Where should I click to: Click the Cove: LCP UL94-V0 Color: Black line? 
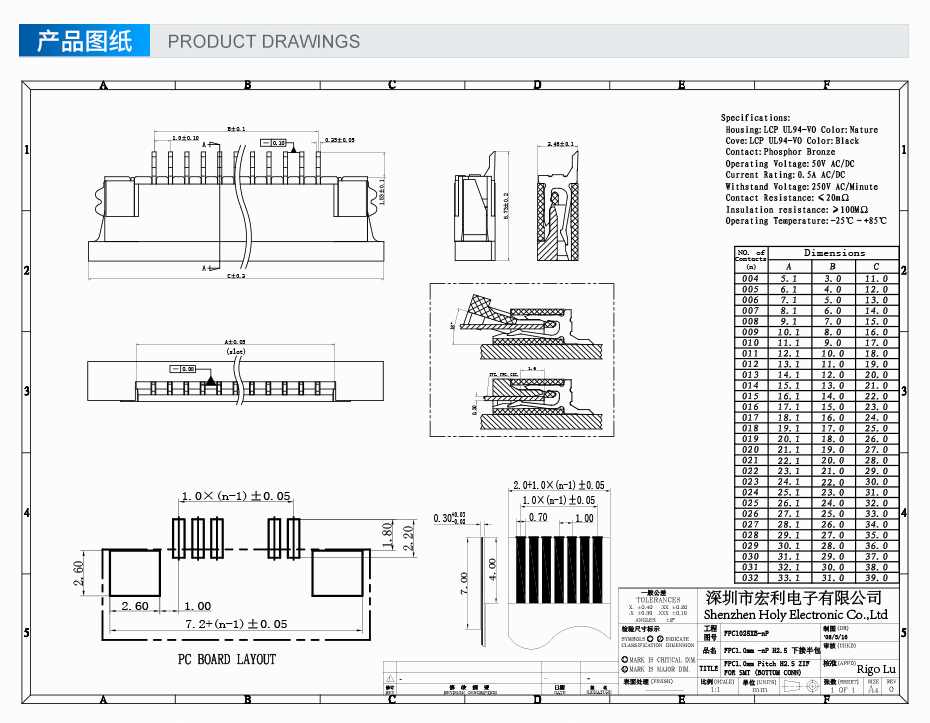click(x=792, y=141)
